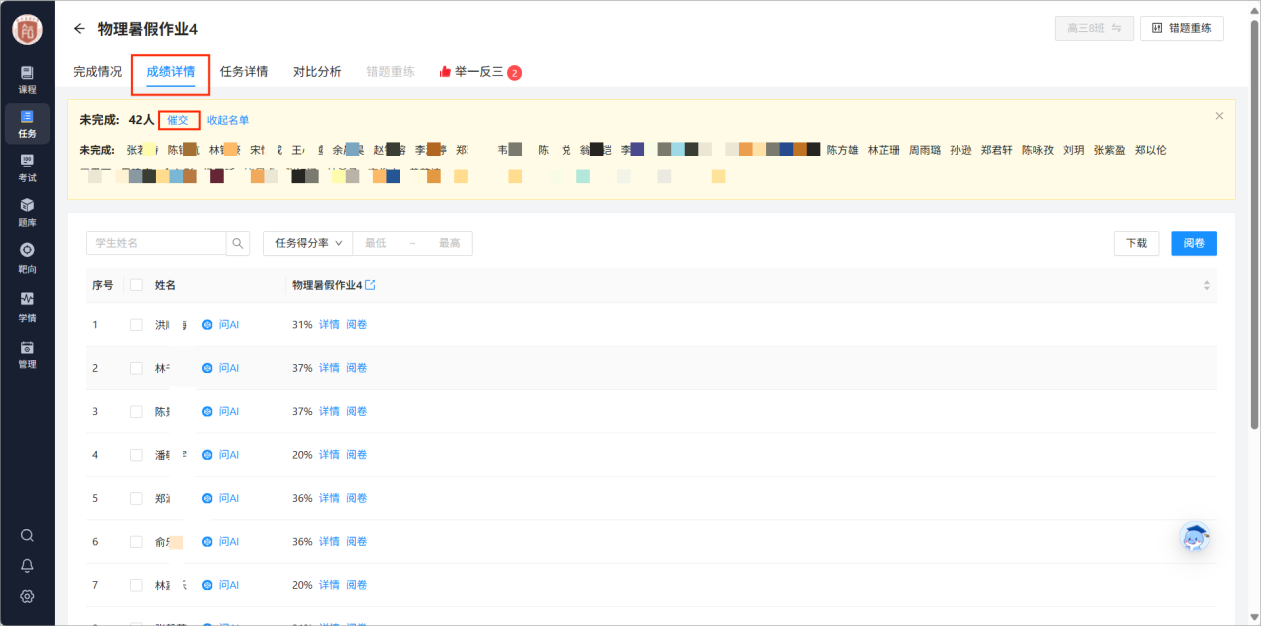1261x626 pixels.
Task: Open the settings gear in the sidebar
Action: [27, 596]
